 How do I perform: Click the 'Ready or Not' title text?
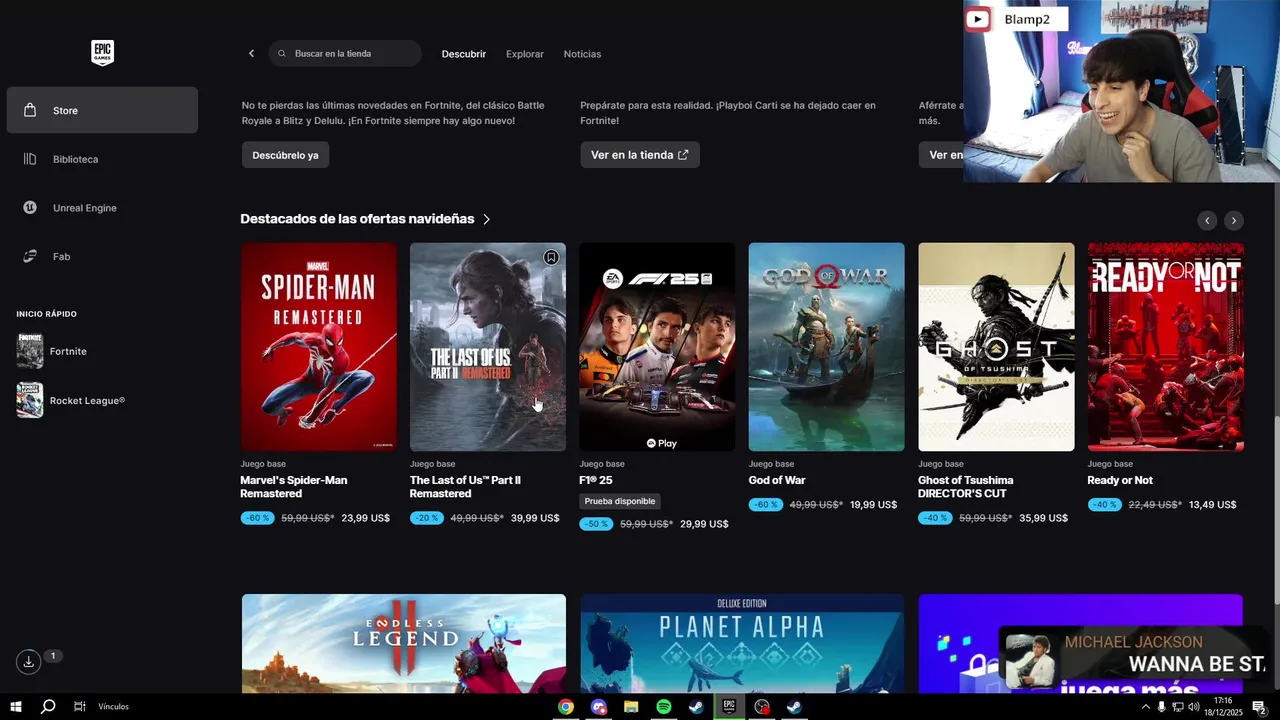click(x=1120, y=481)
